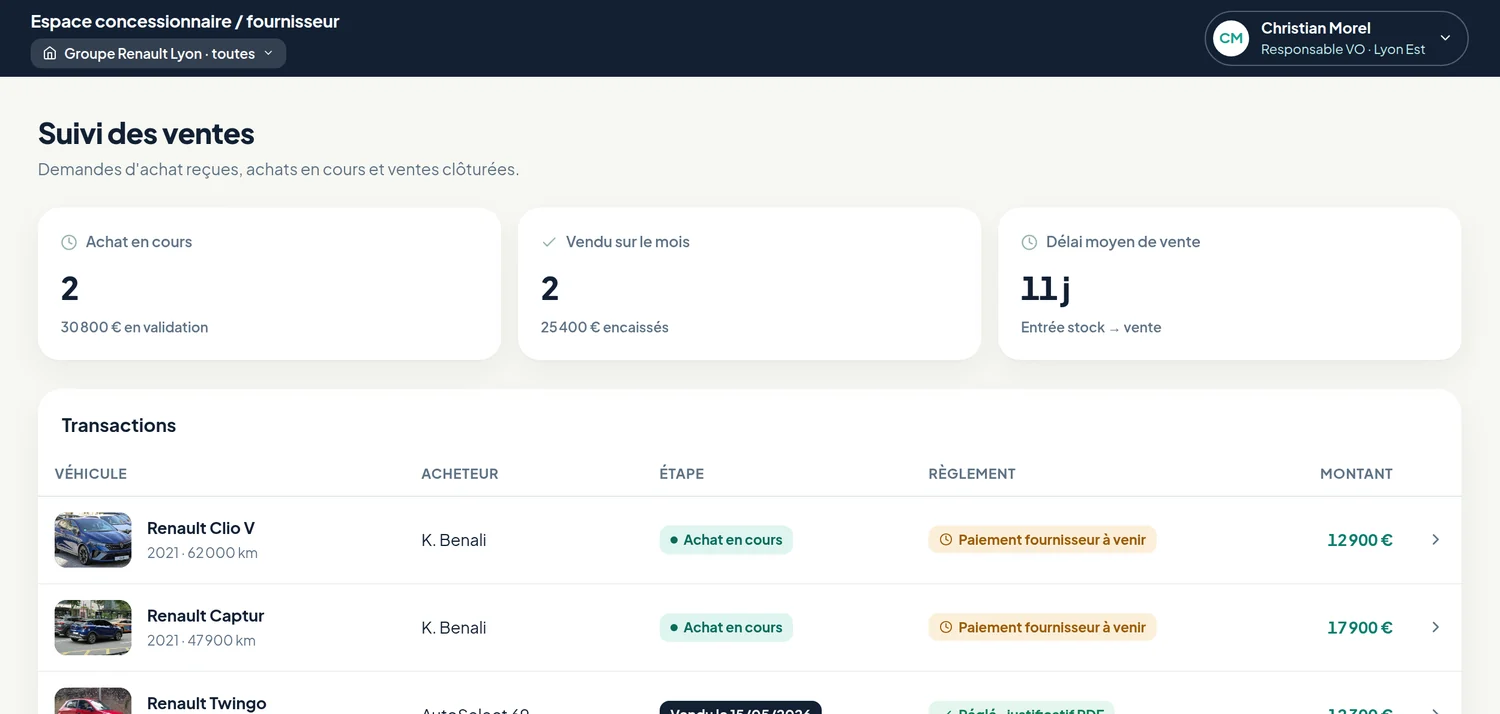Click the 2021 · 47 900 km detail text
This screenshot has width=1500, height=714.
[201, 641]
